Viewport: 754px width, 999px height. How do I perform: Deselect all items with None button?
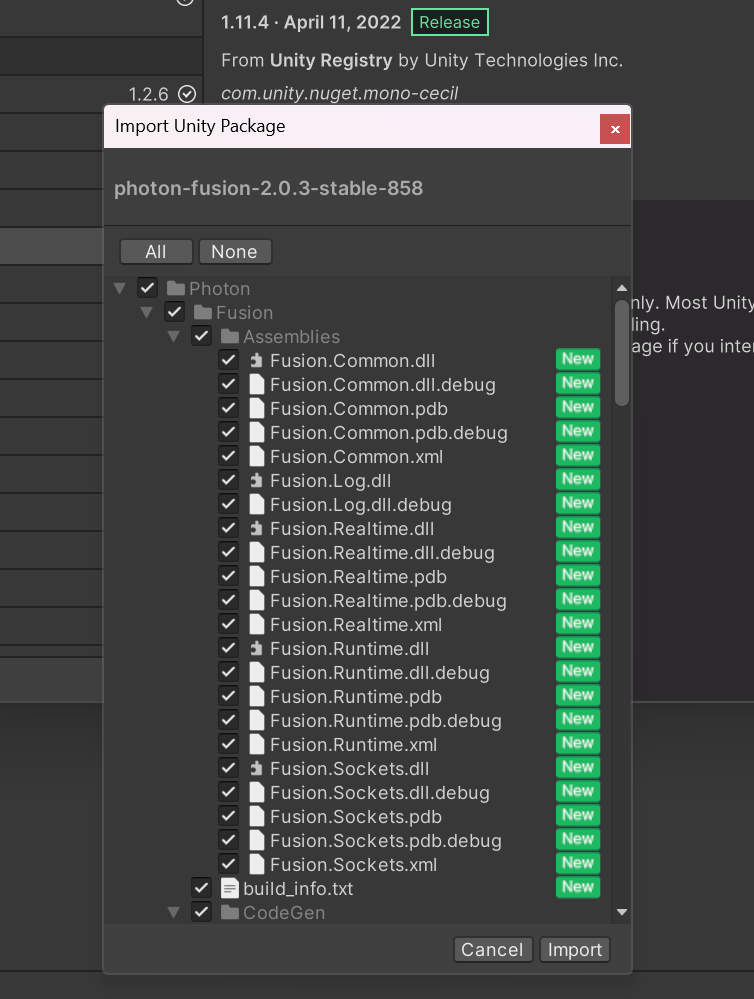click(x=235, y=252)
